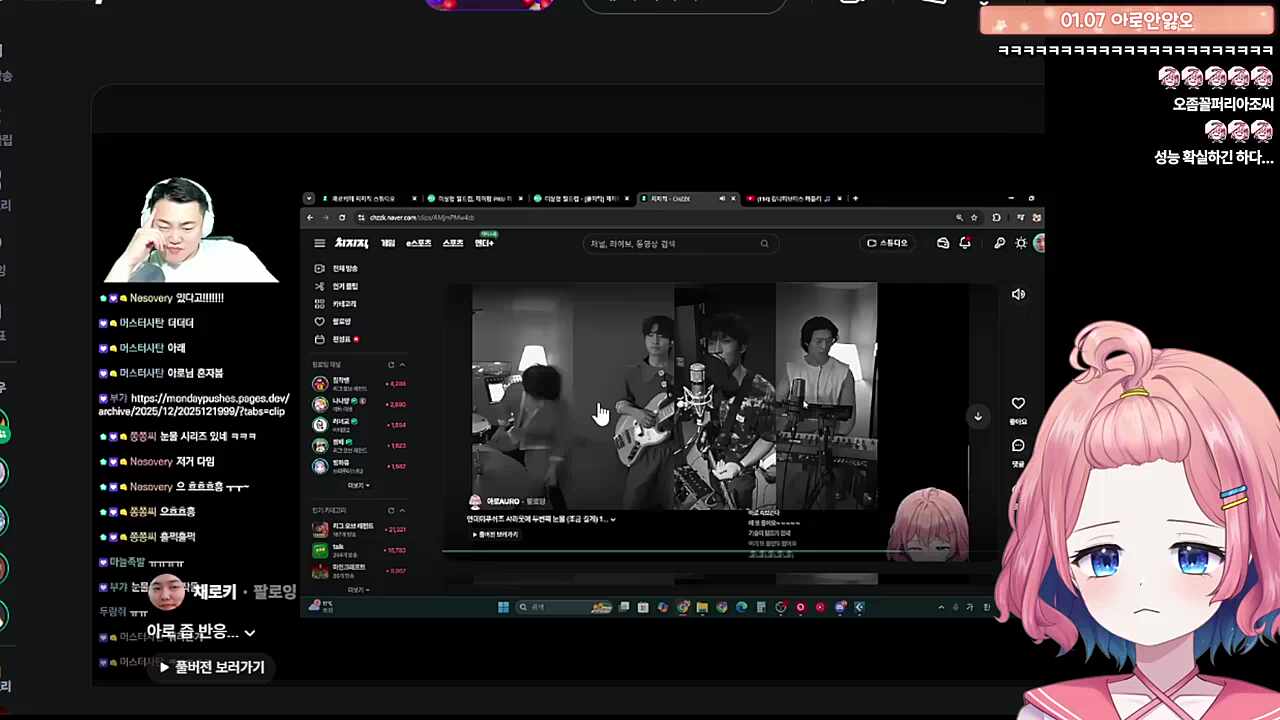Mute the clip using the speaker icon

(x=1018, y=294)
